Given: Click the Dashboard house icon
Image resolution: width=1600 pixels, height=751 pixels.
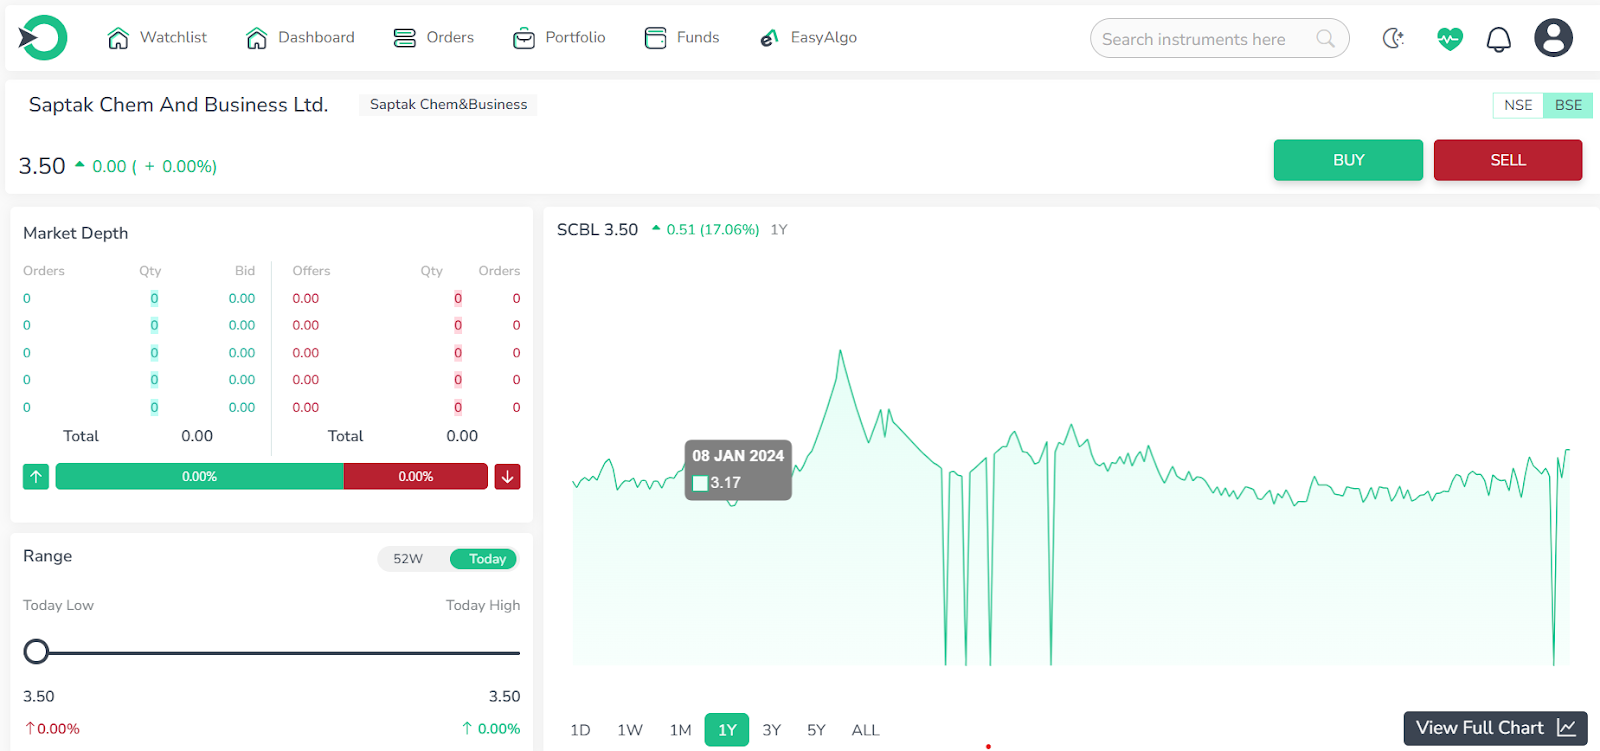Looking at the screenshot, I should (257, 38).
